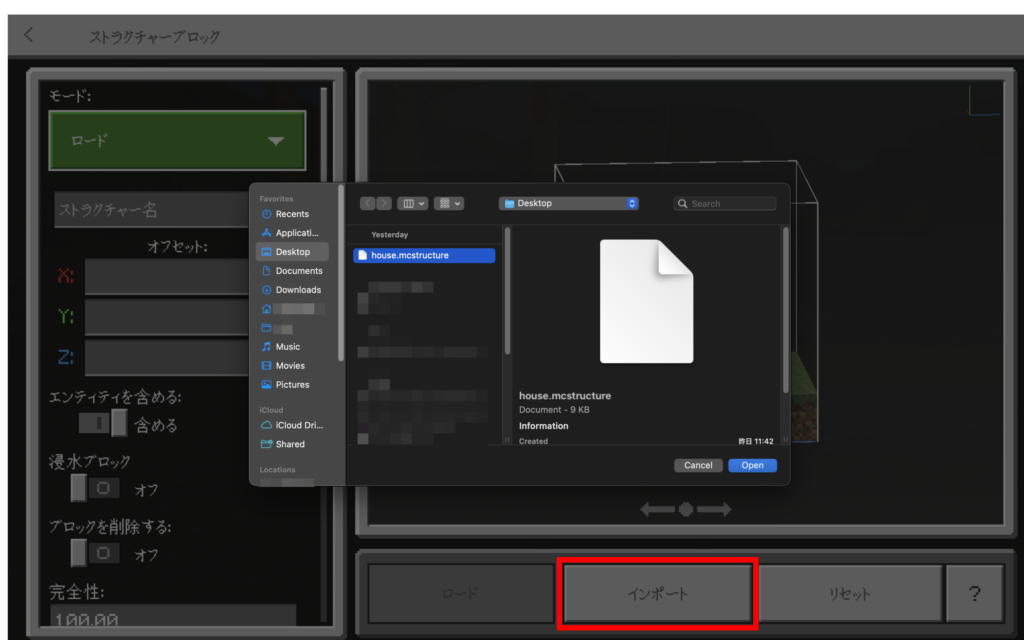1024x640 pixels.
Task: Select Music in the Favorites sidebar
Action: (287, 347)
